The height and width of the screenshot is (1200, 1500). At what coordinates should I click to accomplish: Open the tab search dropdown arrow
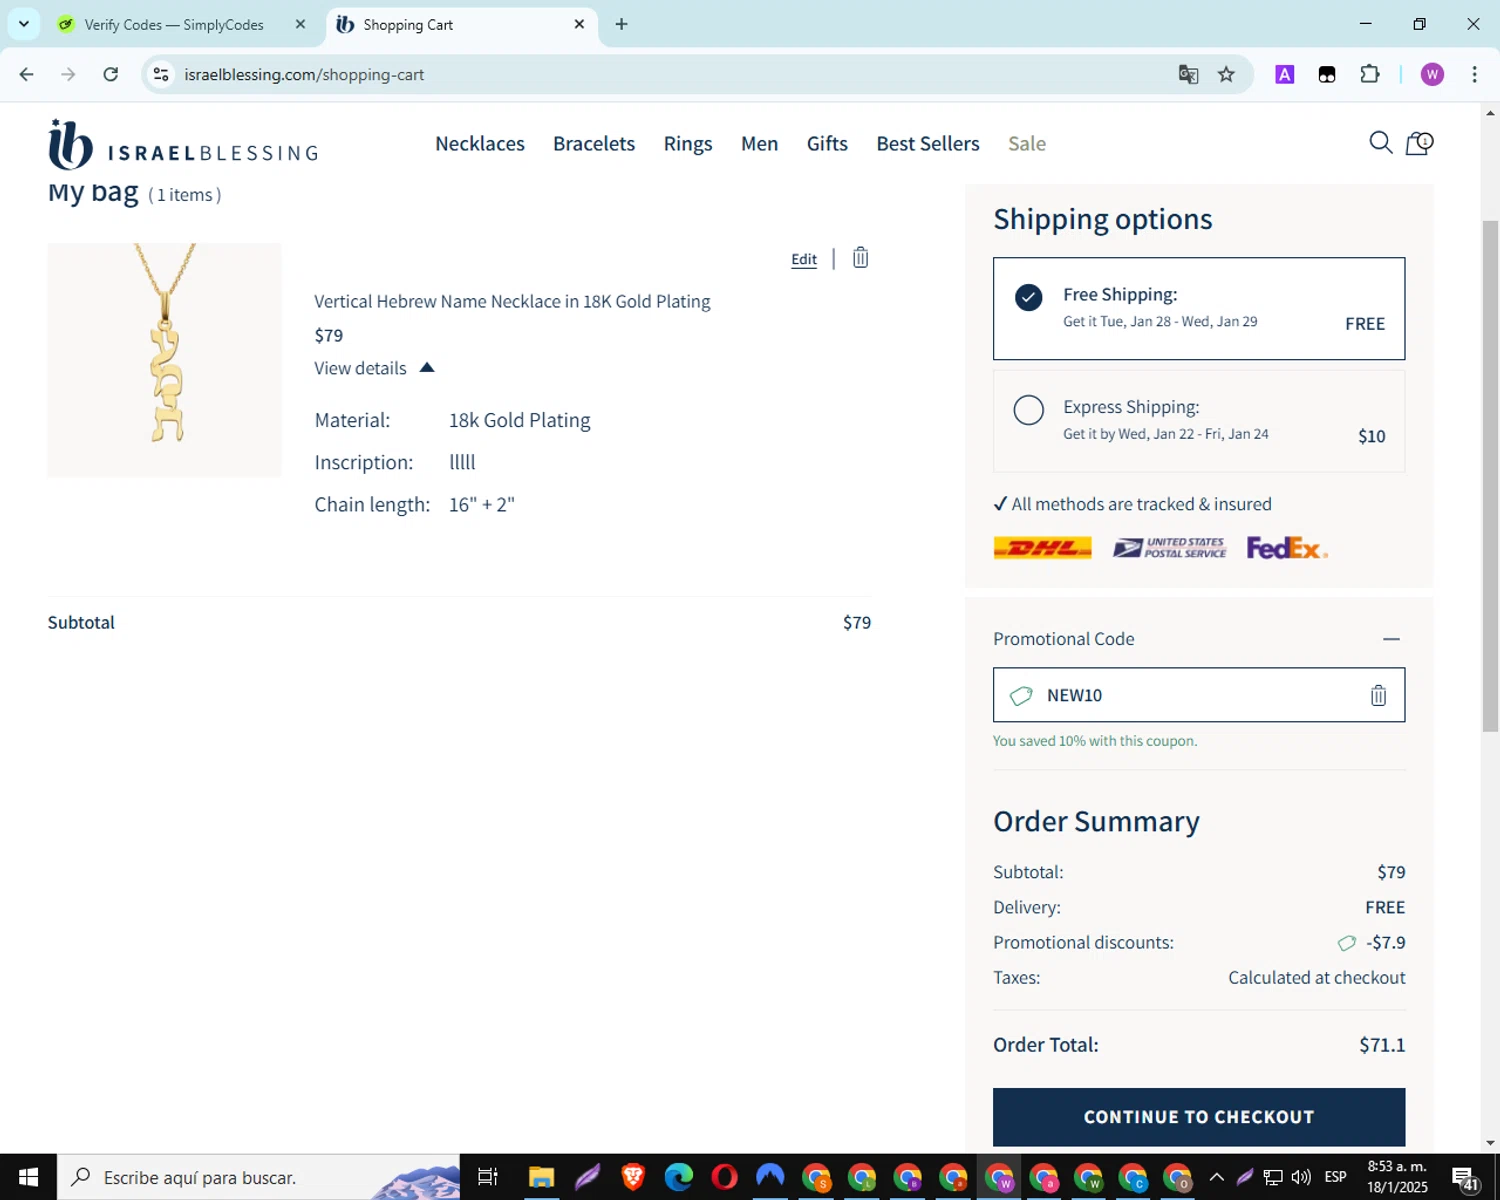tap(24, 24)
